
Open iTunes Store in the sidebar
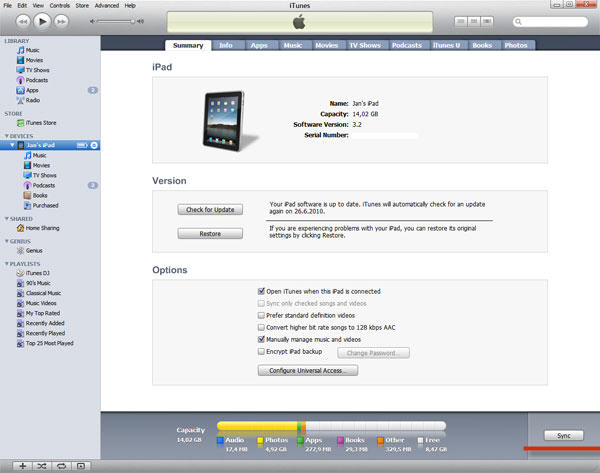40,122
